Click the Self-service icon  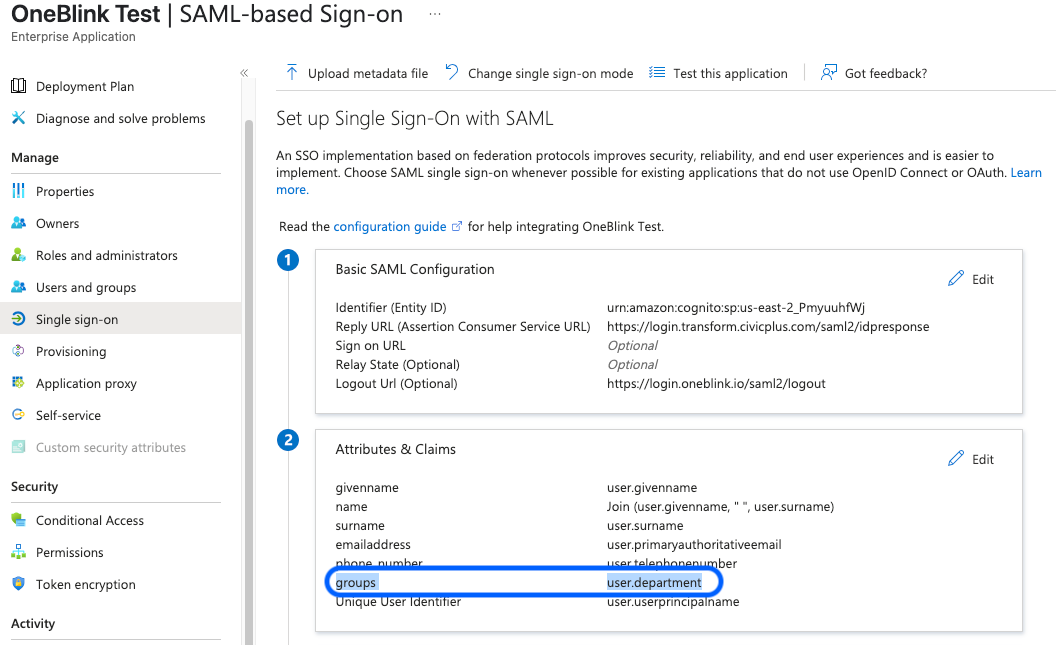click(19, 415)
